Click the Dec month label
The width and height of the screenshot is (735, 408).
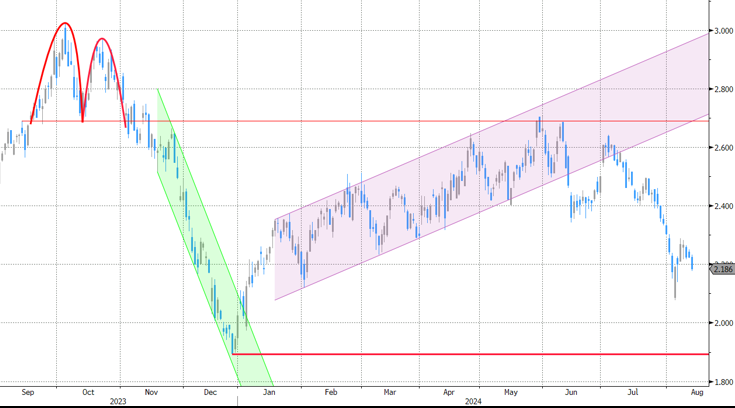coord(210,392)
